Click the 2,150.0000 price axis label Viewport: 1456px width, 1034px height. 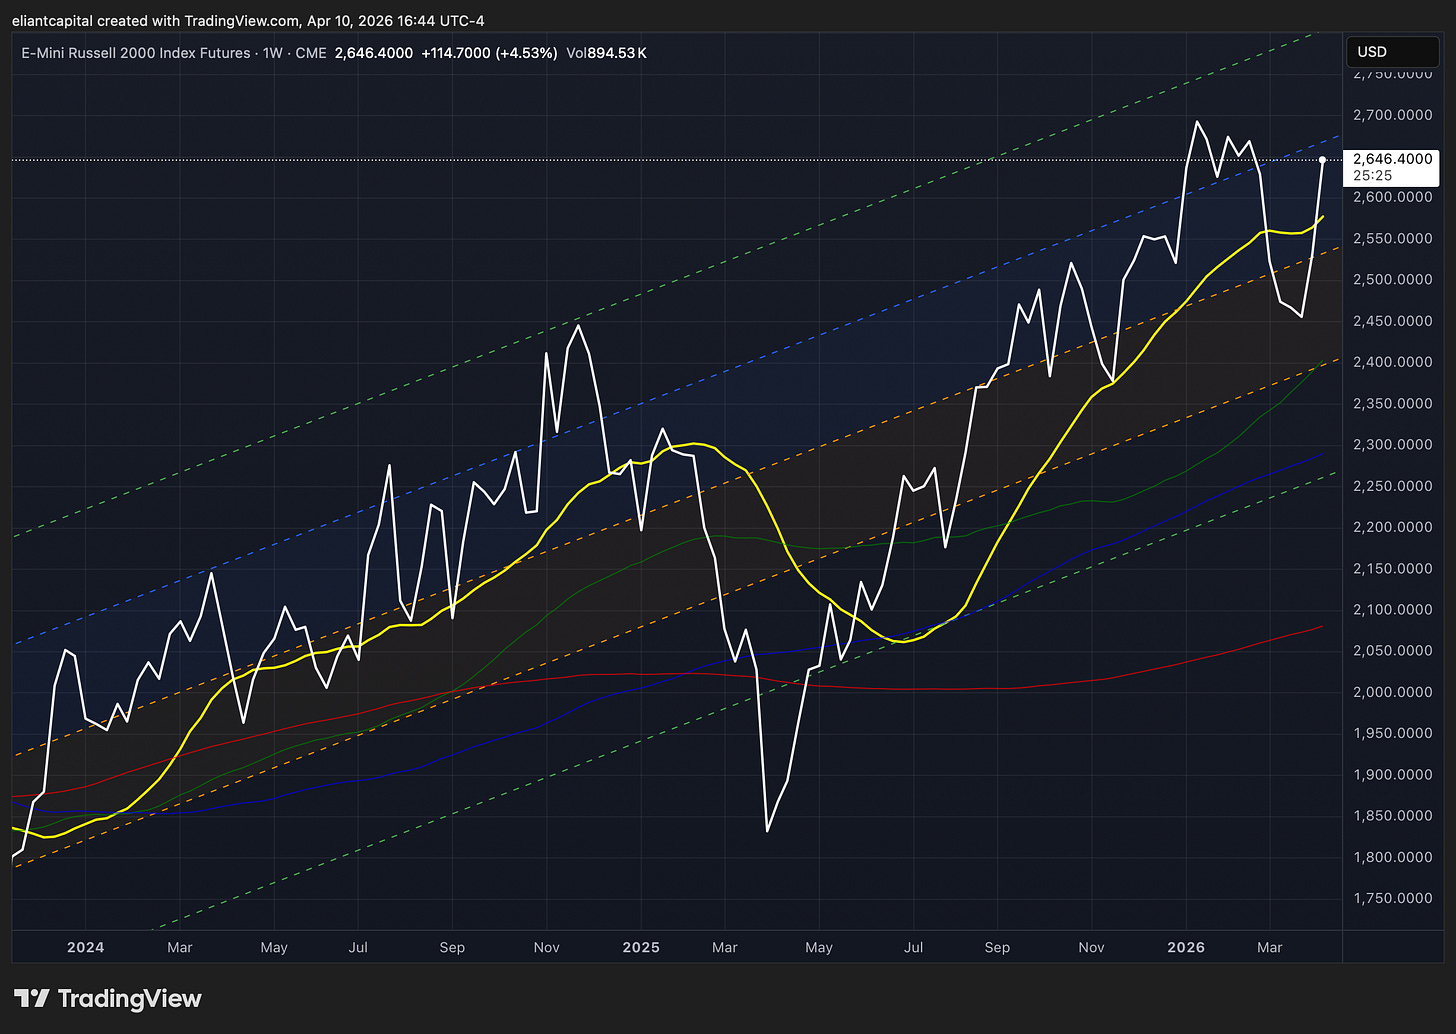point(1391,569)
